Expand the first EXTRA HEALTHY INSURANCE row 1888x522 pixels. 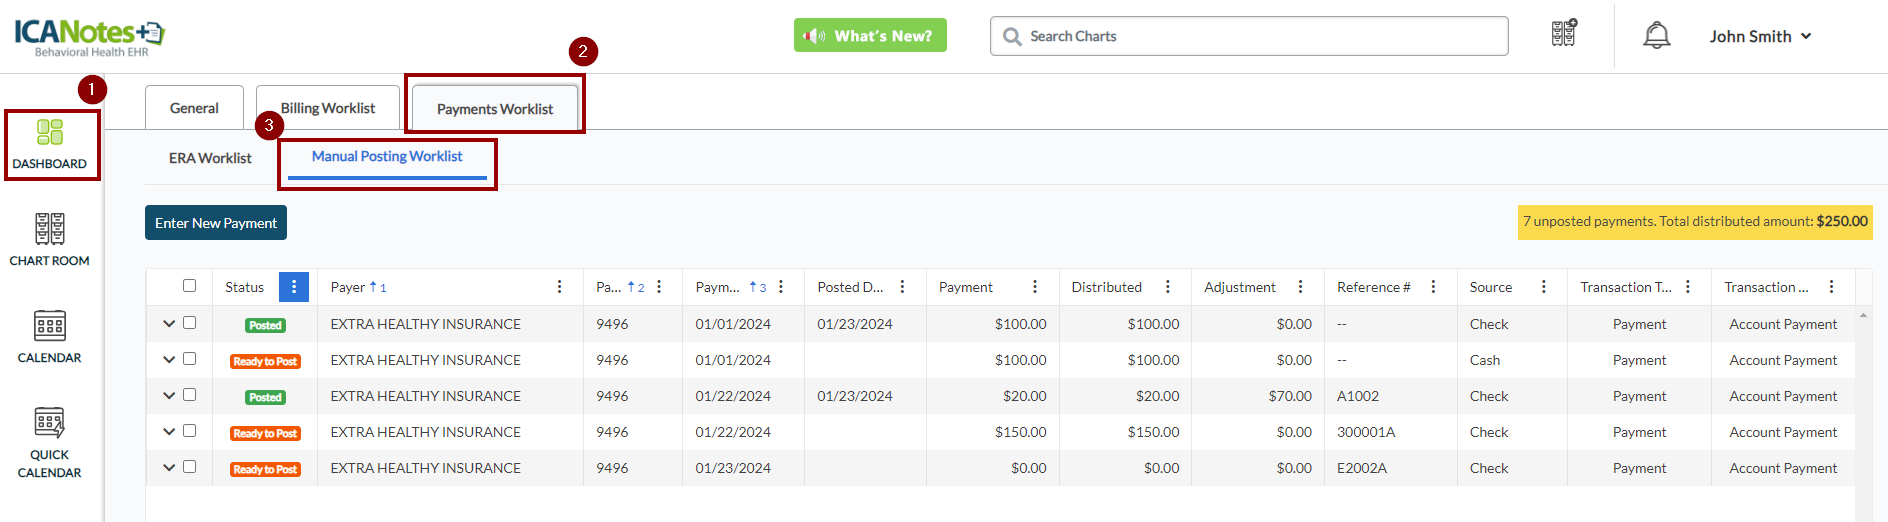(x=169, y=324)
